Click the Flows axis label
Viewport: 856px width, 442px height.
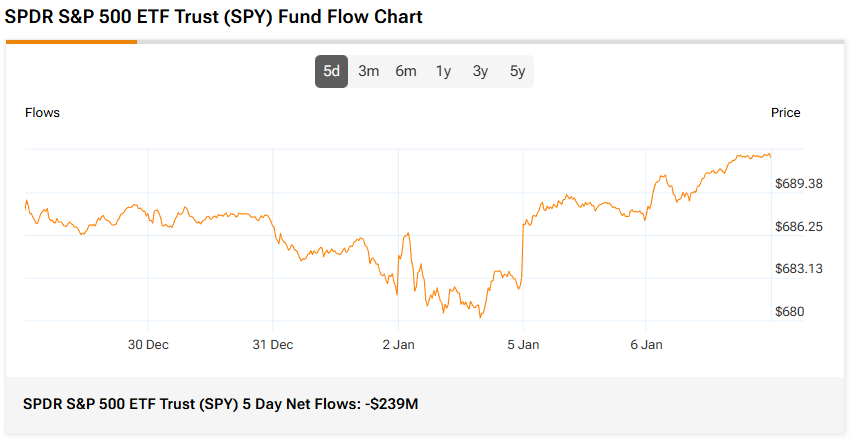pos(42,113)
